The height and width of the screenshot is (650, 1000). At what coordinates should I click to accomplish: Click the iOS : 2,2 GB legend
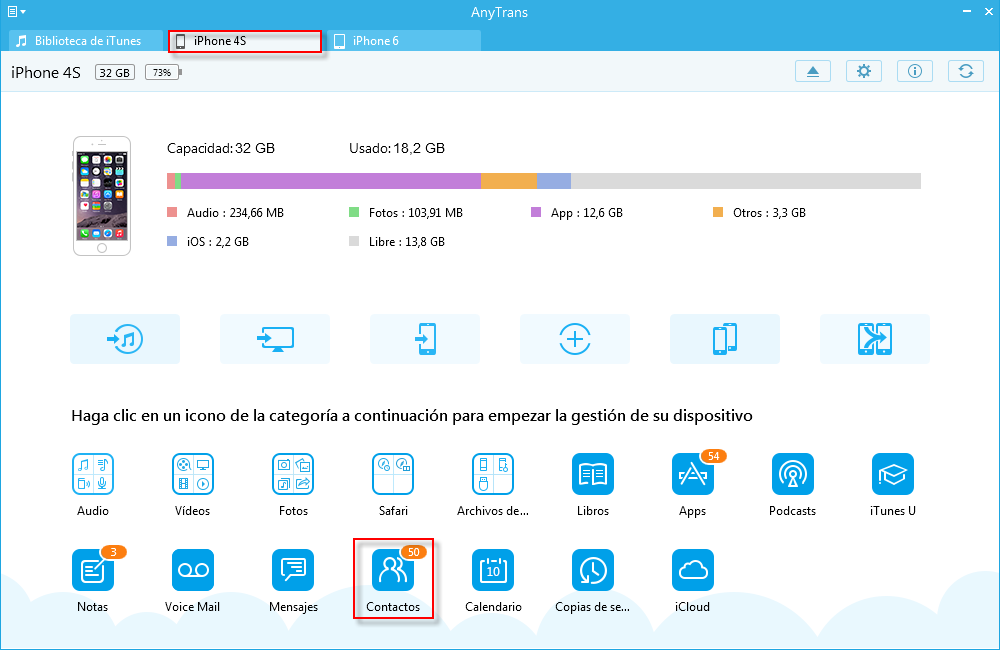click(208, 242)
